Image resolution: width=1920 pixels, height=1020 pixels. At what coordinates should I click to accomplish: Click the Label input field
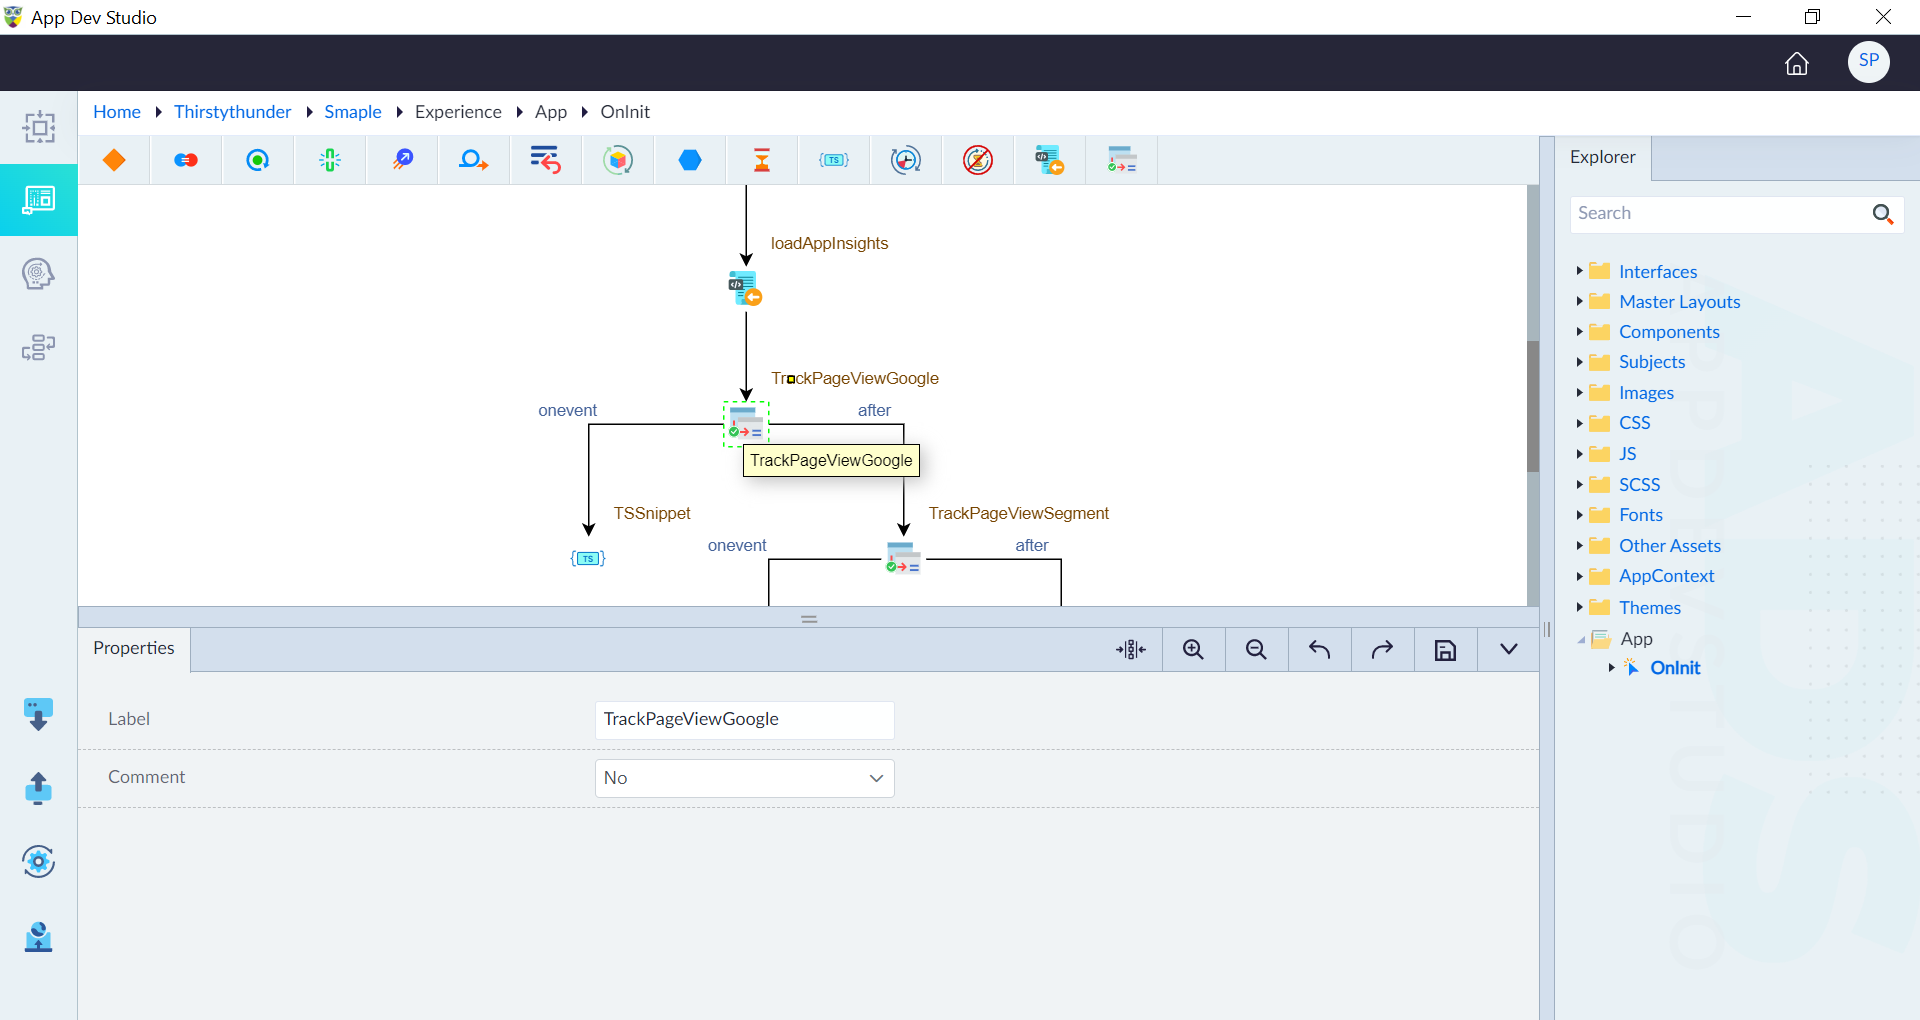coord(745,720)
